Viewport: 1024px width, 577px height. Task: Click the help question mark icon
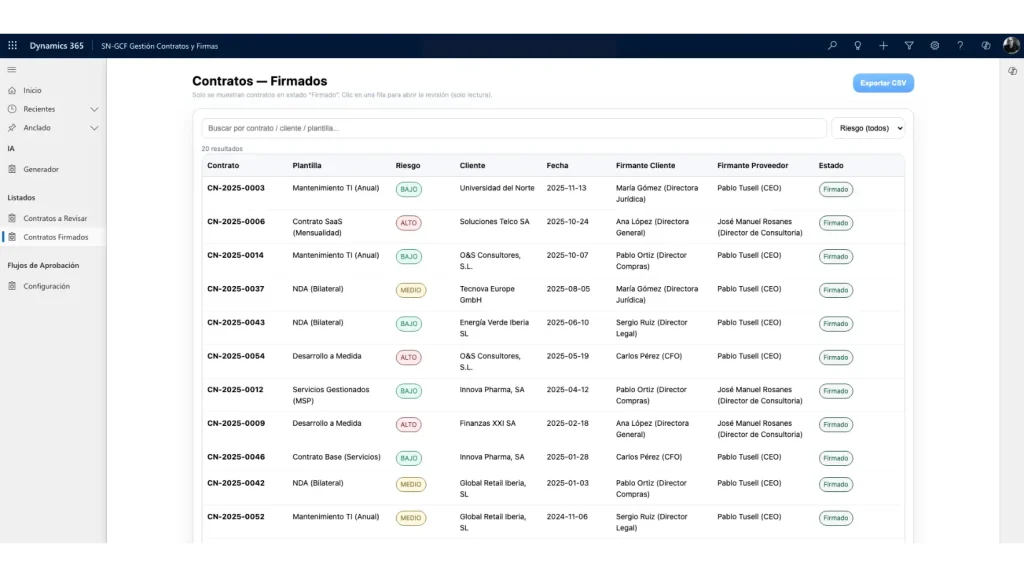[960, 45]
